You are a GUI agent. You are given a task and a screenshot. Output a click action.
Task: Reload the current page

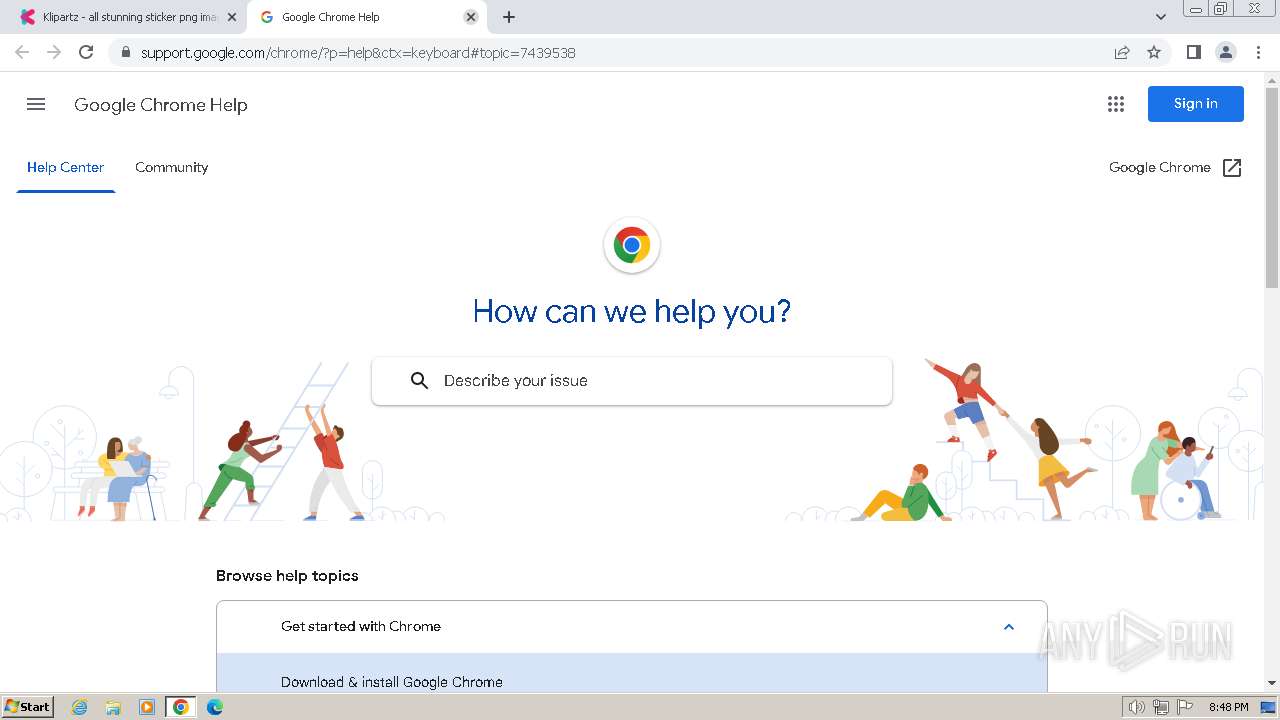86,53
